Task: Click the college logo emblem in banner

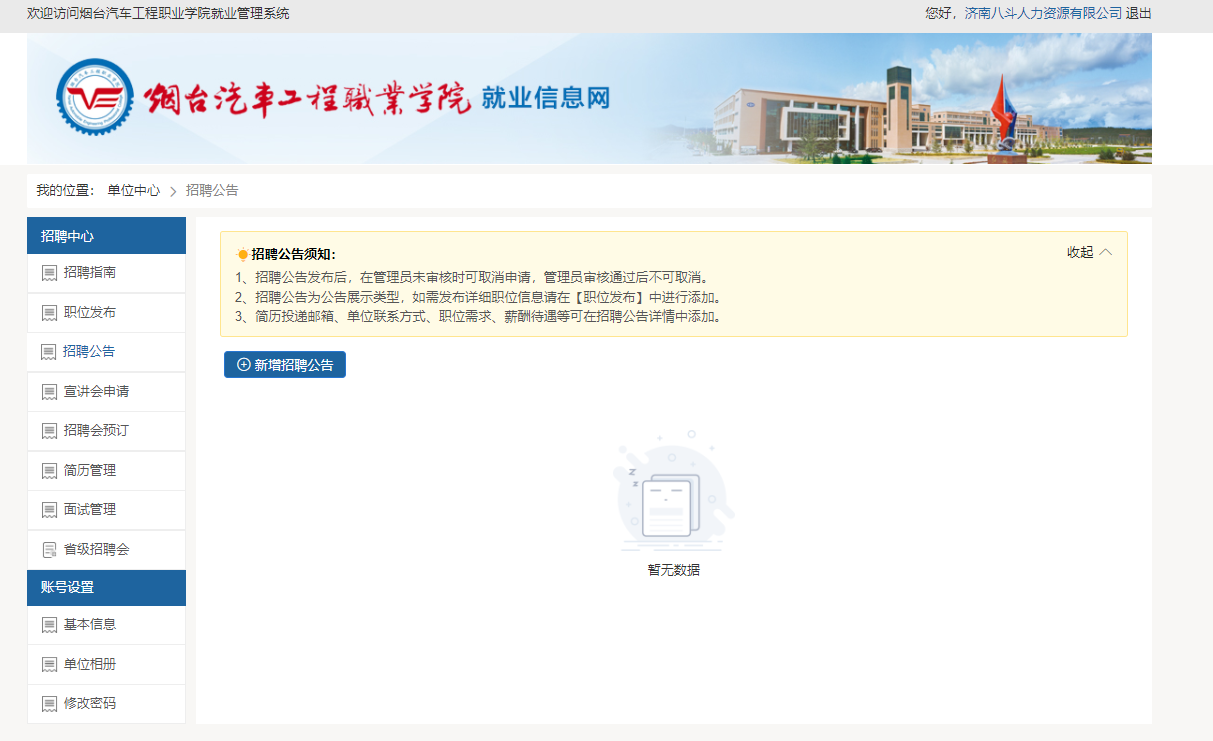Action: click(x=94, y=98)
